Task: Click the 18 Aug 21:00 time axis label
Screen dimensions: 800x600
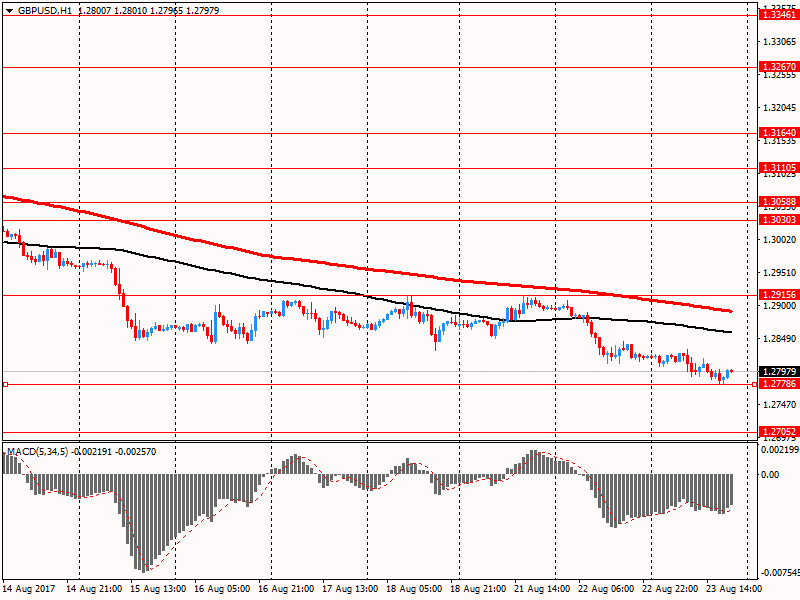Action: point(479,589)
